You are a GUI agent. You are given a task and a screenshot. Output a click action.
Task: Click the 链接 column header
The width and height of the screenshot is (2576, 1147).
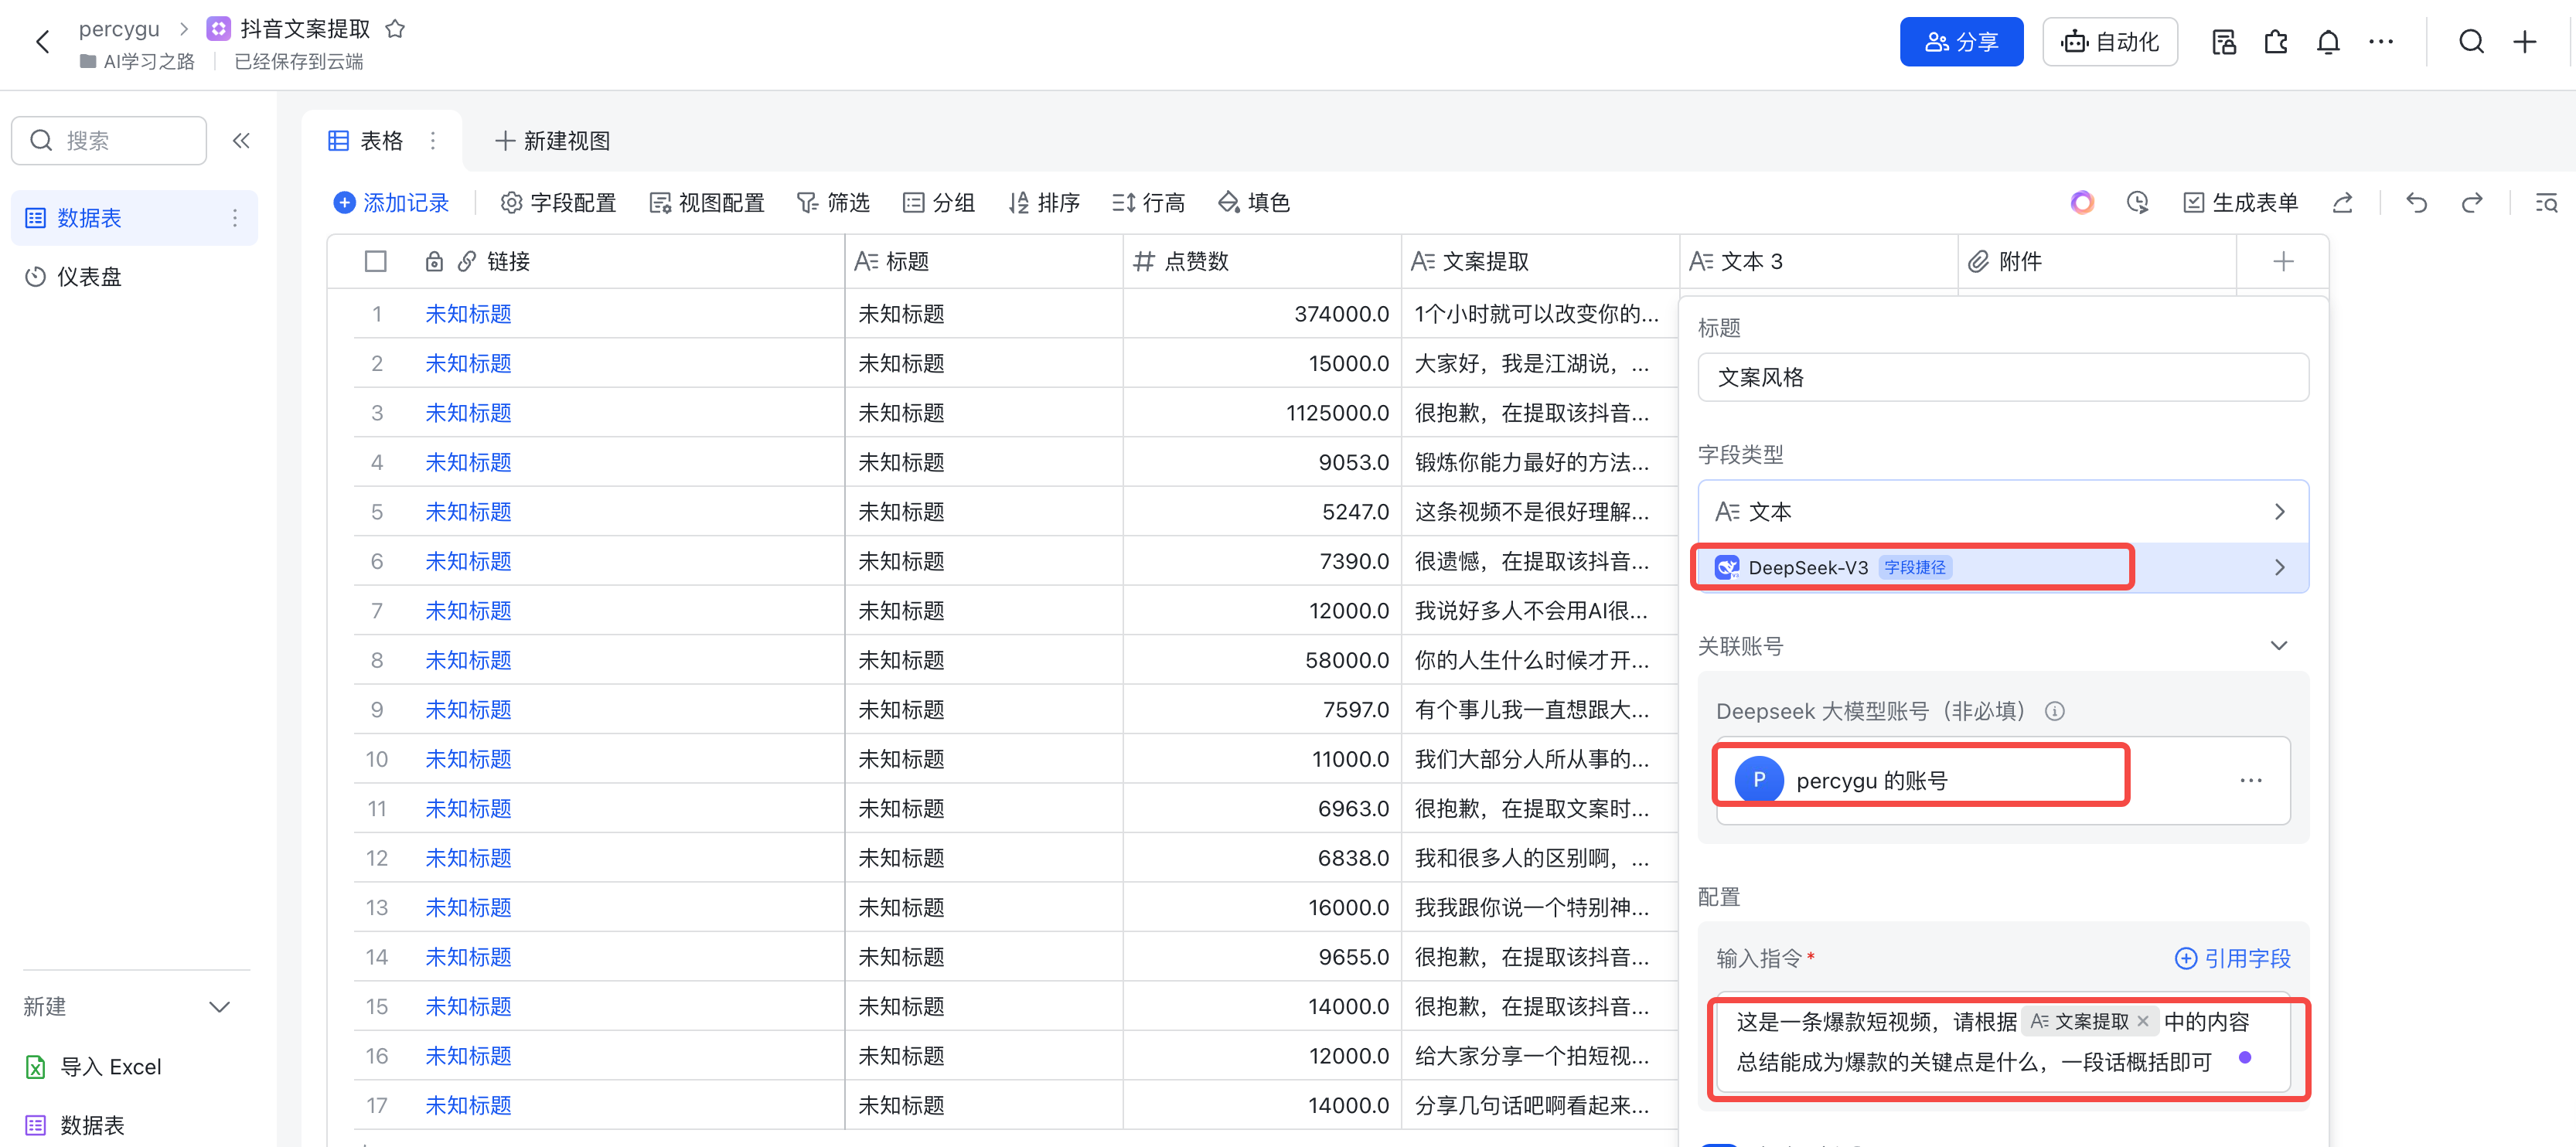coord(635,262)
